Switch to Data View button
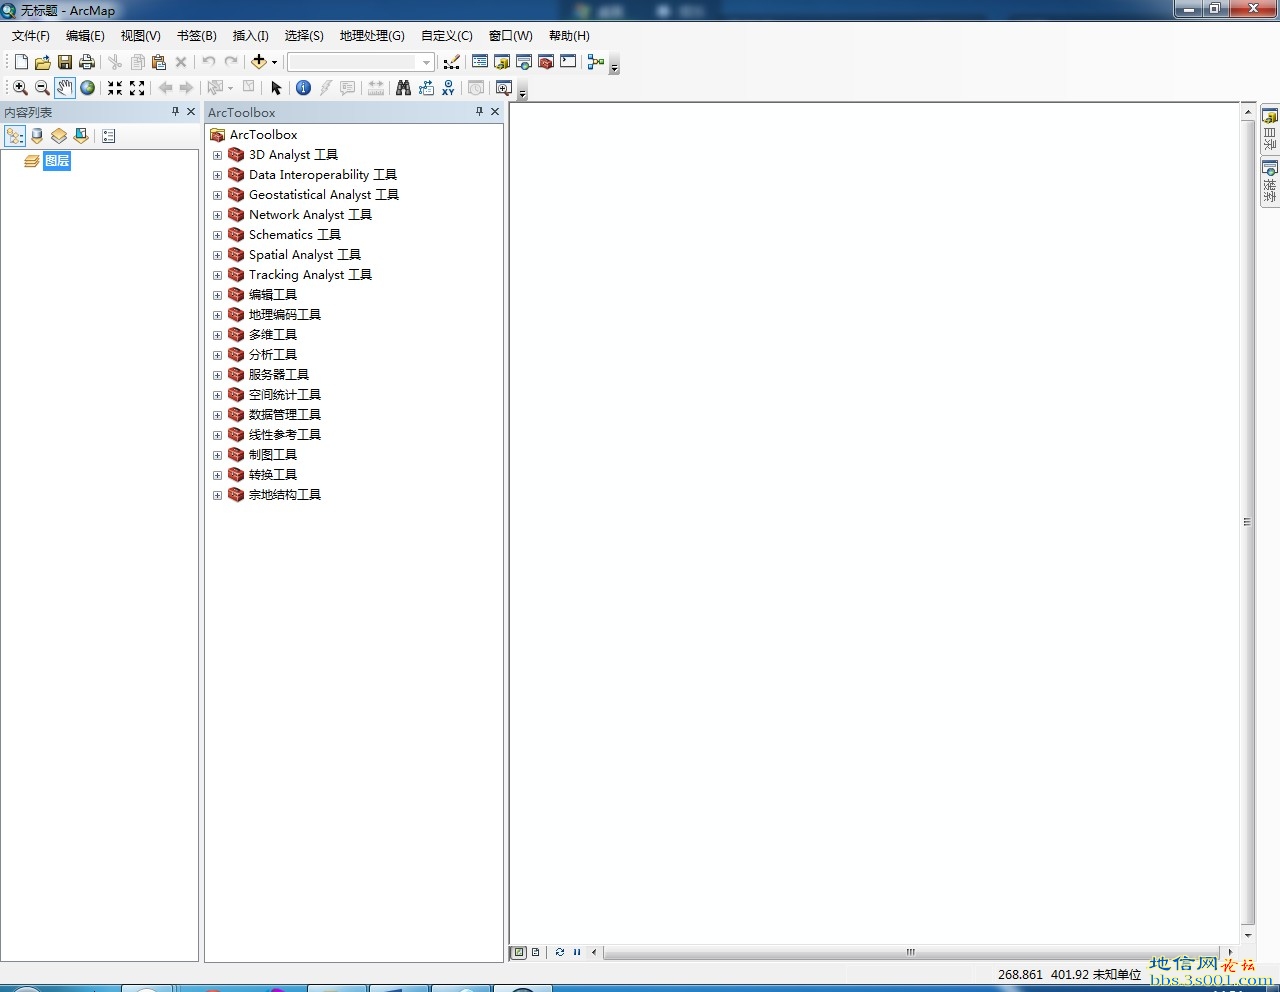This screenshot has width=1280, height=992. [519, 952]
